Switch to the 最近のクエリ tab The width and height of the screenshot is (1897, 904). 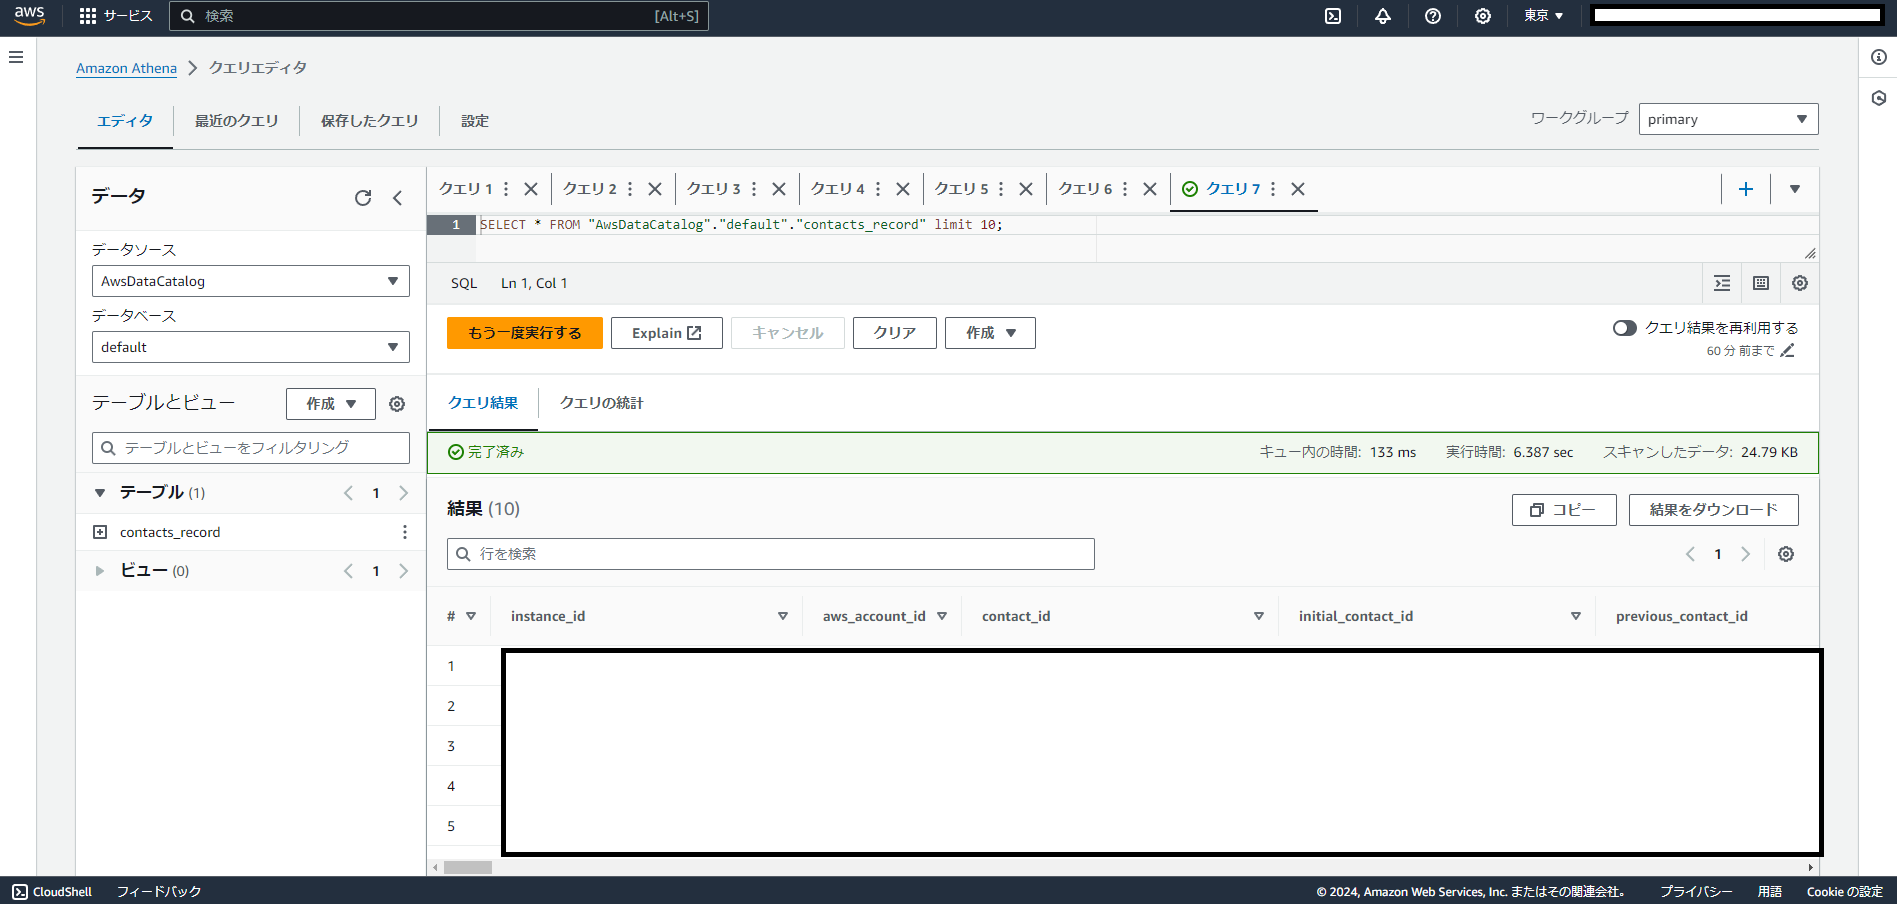click(237, 121)
